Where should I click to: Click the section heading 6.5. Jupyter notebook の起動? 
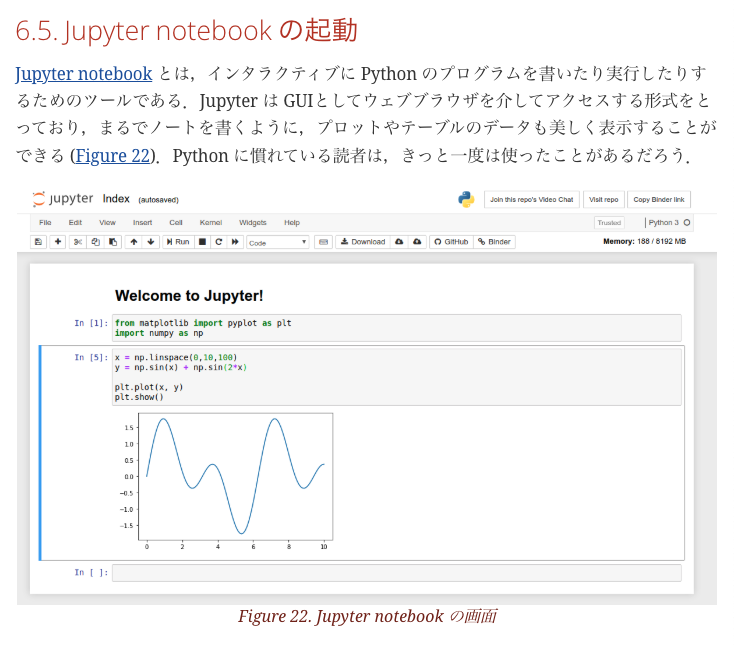tap(186, 31)
